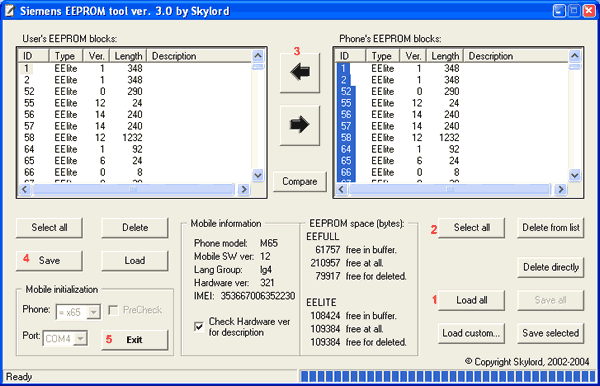Click scroll-down arrow in Phone's EEPROM list
This screenshot has height=386, width=600.
point(575,175)
